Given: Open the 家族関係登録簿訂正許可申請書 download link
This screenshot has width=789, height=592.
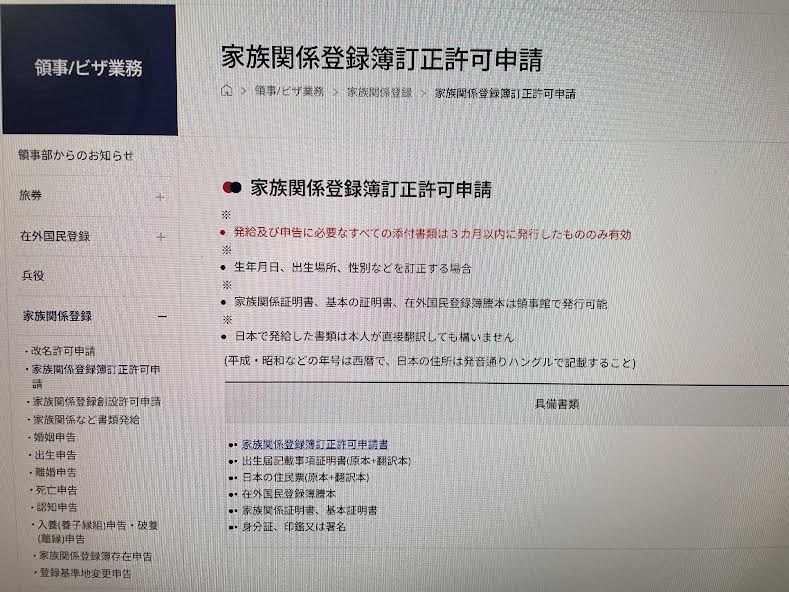Looking at the screenshot, I should click(315, 445).
